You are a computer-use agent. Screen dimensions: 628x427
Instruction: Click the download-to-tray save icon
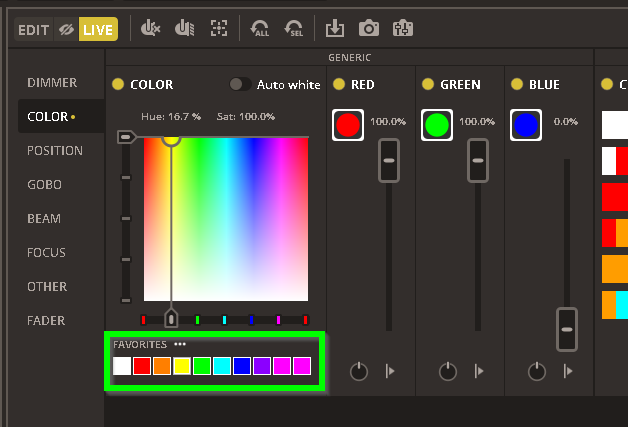coord(335,29)
